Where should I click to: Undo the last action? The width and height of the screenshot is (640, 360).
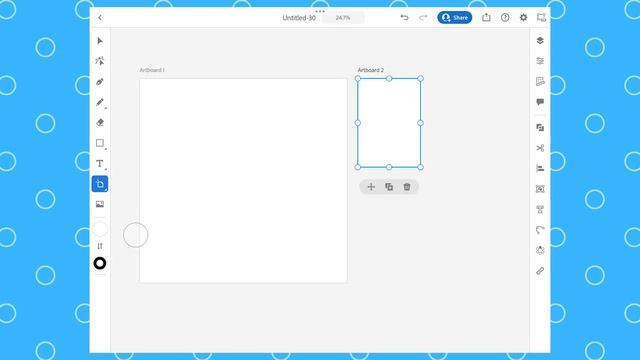[x=404, y=18]
